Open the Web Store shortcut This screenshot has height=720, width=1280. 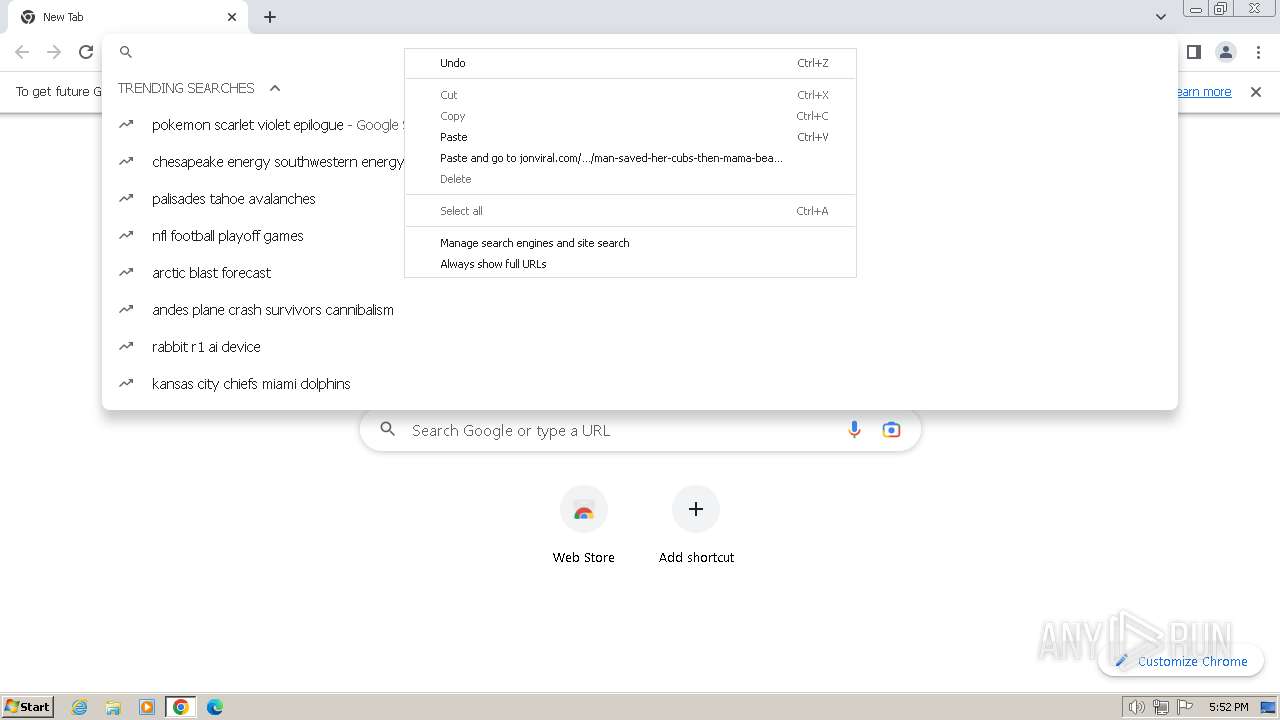[x=584, y=525]
